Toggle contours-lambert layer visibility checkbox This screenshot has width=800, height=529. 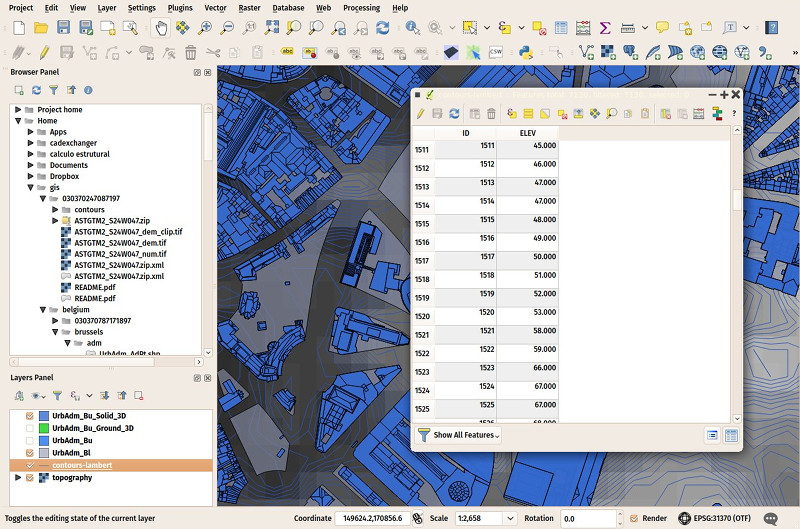click(x=30, y=465)
